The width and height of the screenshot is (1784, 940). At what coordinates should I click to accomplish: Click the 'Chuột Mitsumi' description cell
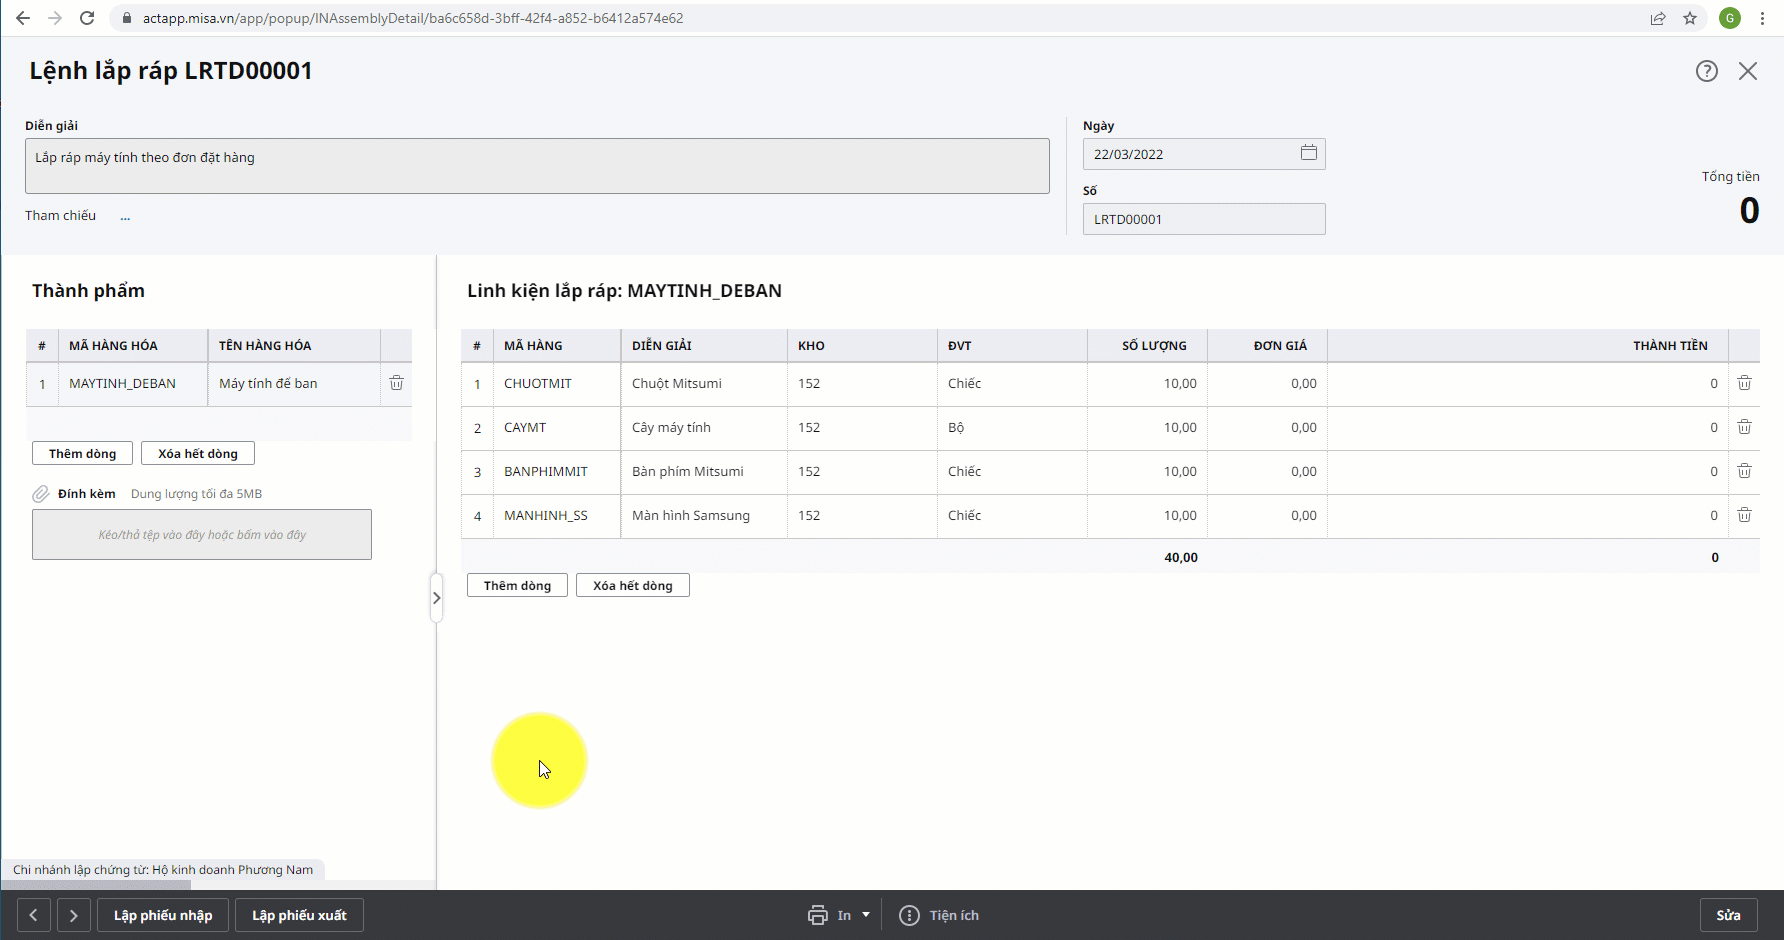(704, 384)
